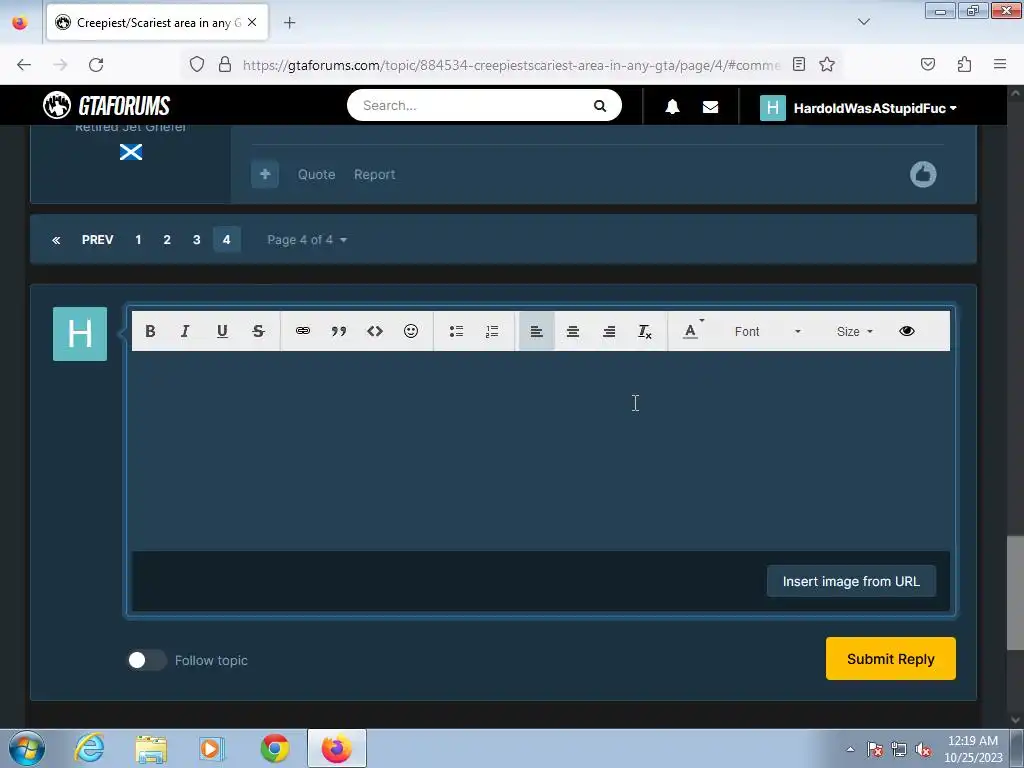
Task: Select current page 4 in pagination
Action: click(227, 240)
